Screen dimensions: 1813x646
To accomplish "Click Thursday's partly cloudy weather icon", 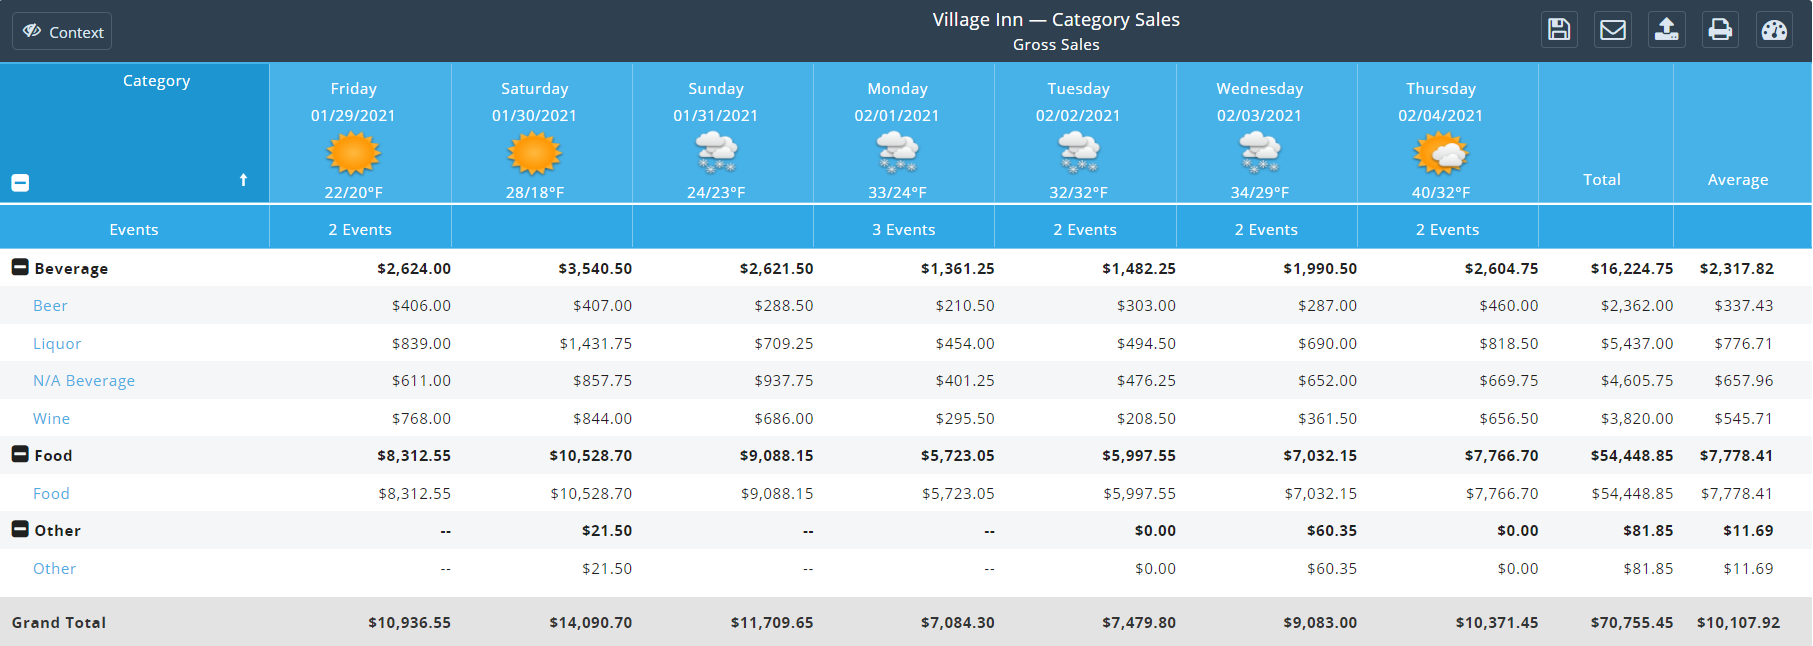I will (1440, 154).
